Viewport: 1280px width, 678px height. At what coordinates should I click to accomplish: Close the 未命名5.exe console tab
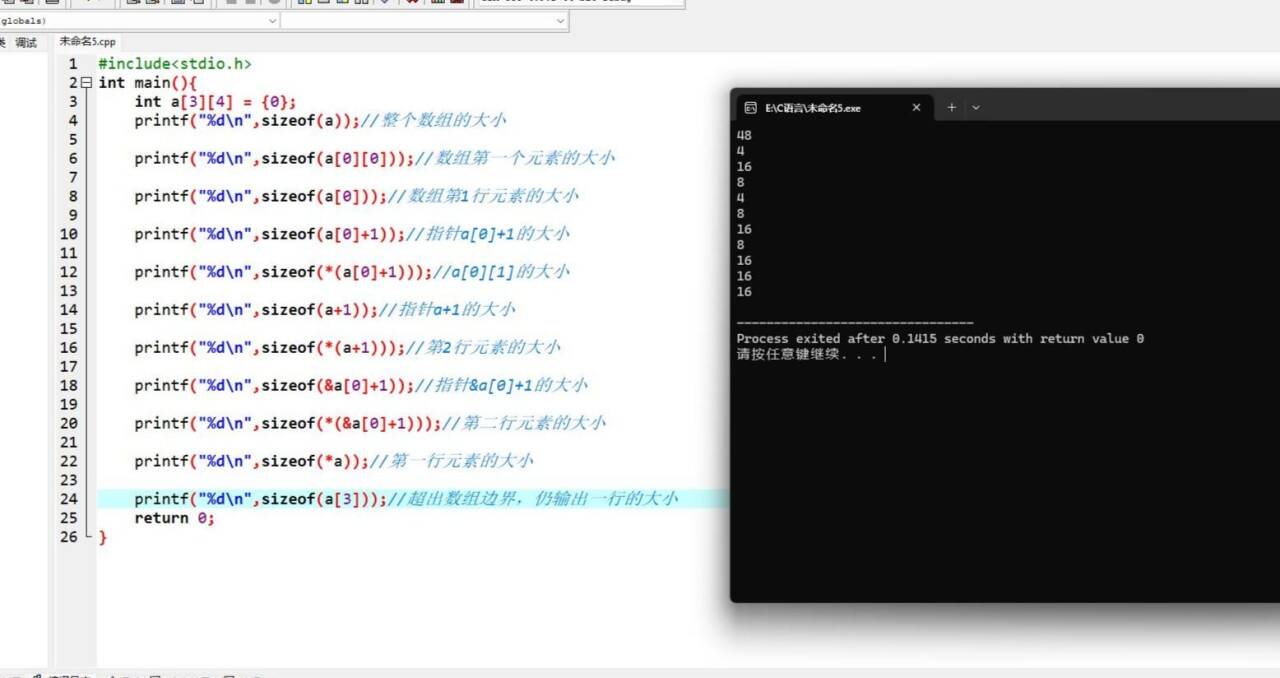[916, 107]
